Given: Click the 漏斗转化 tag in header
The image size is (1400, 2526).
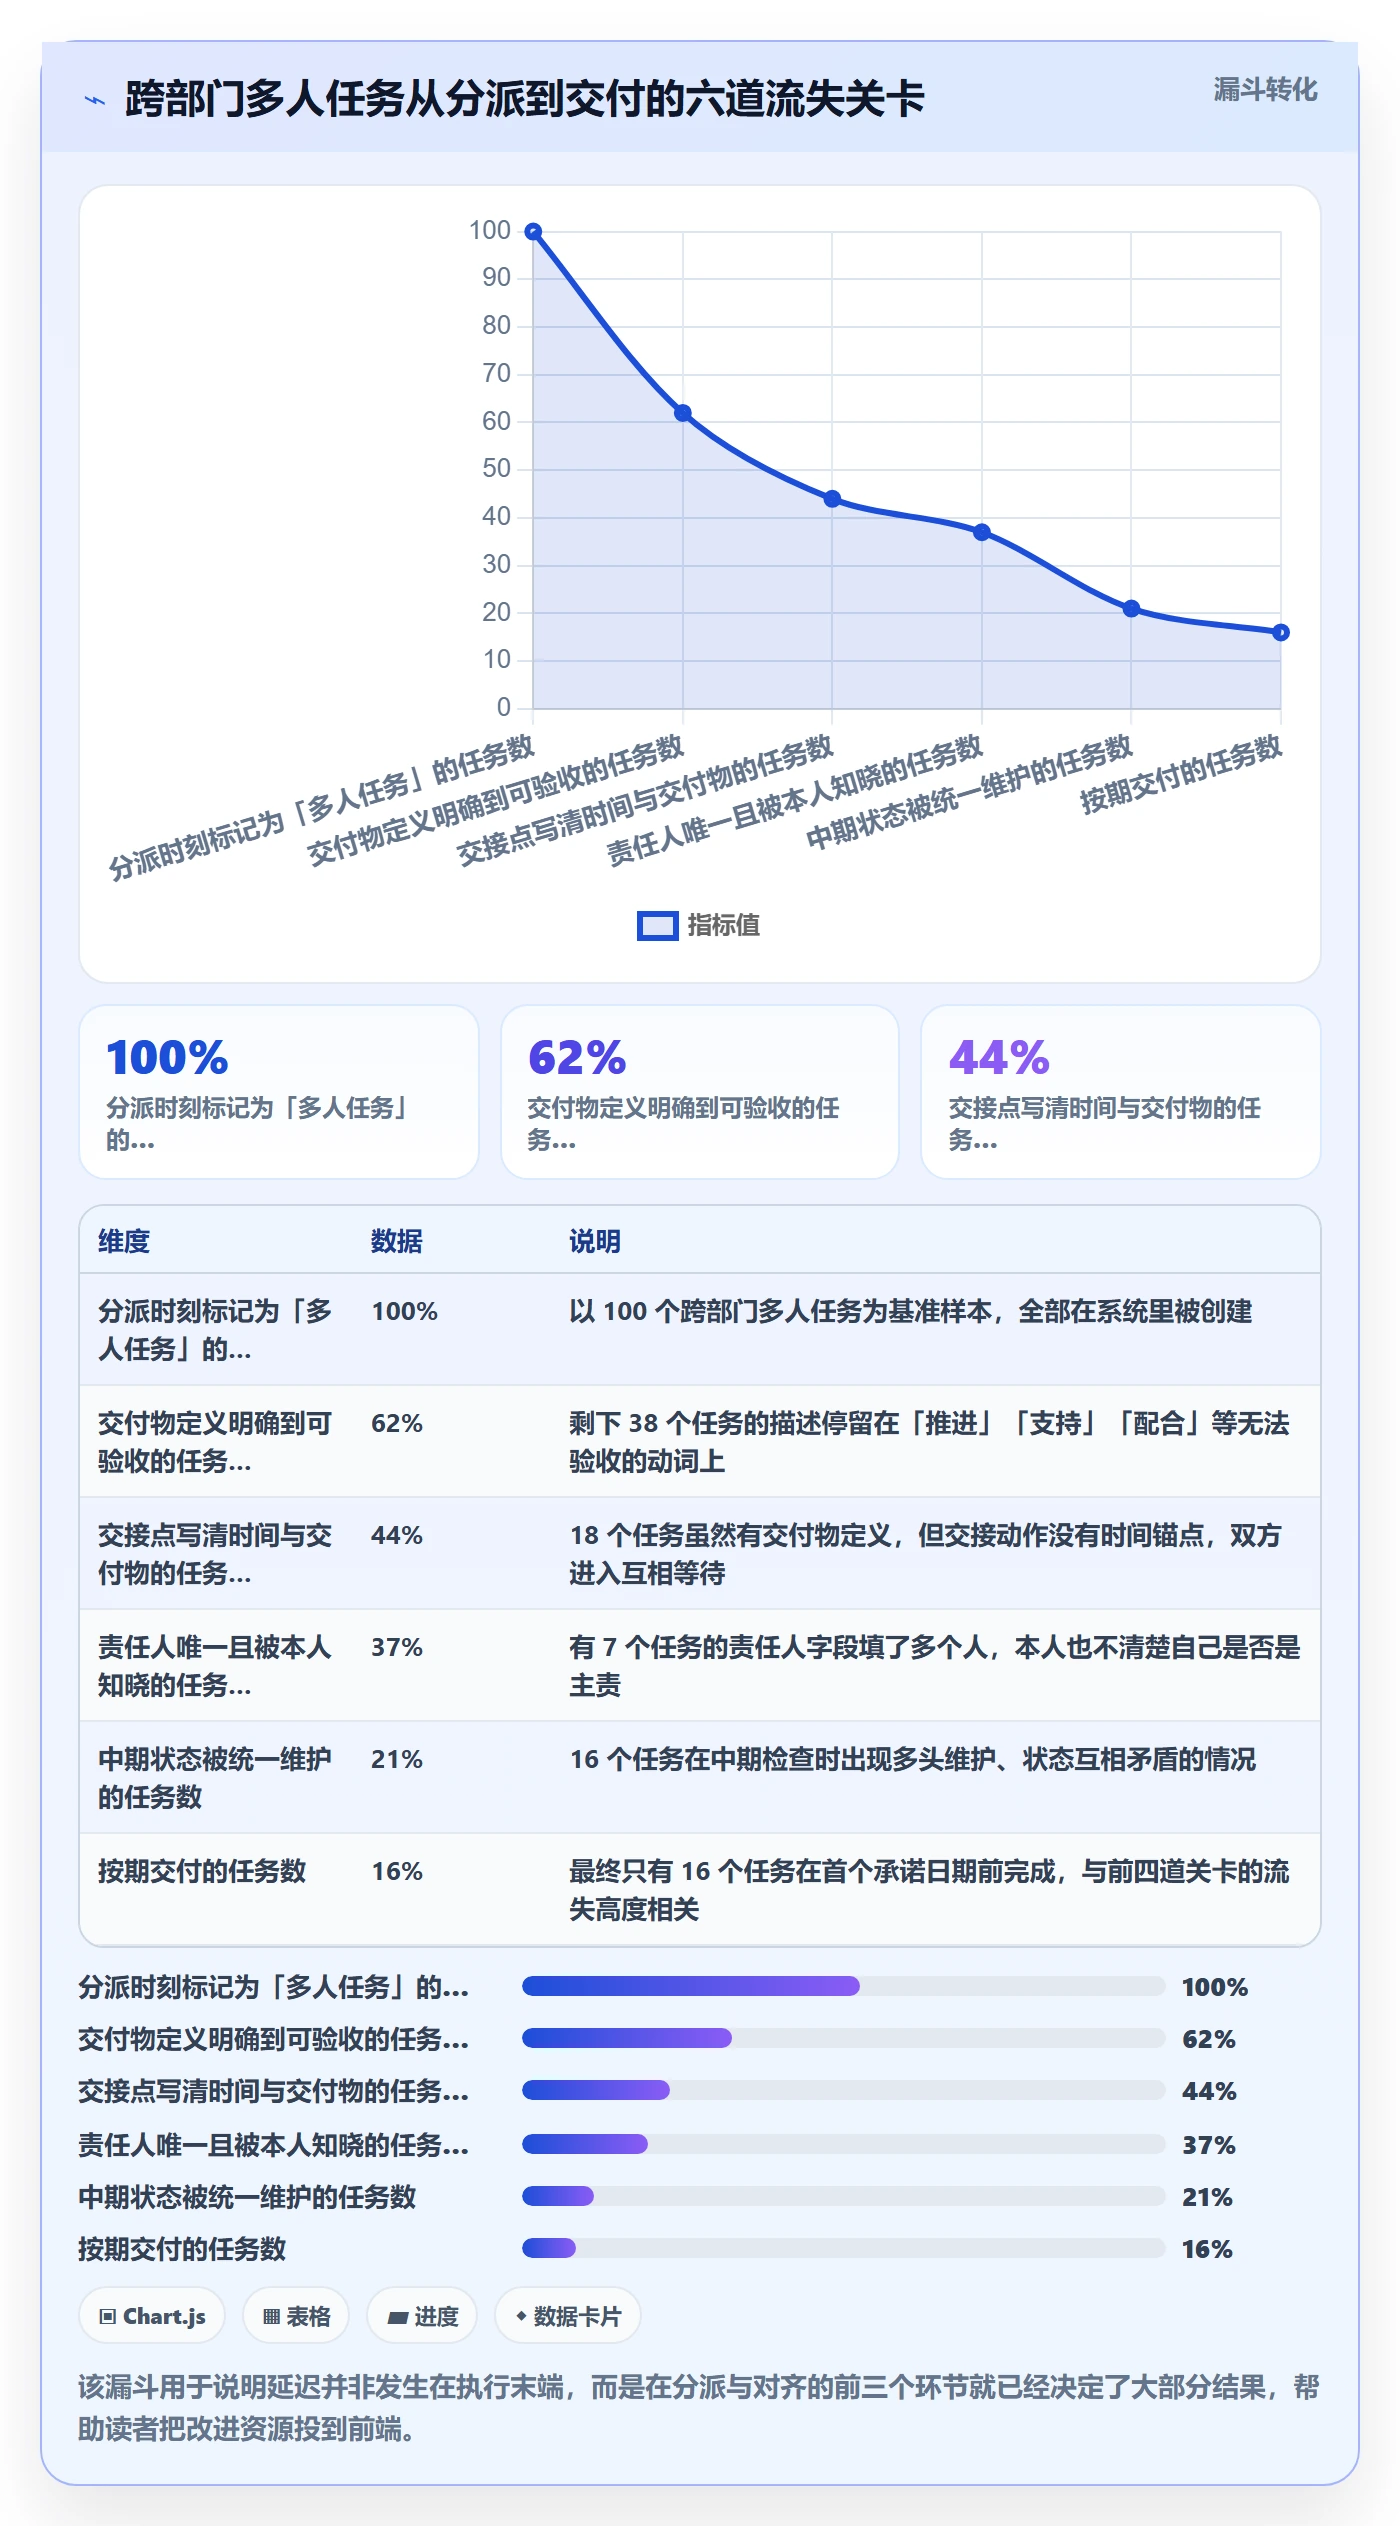Looking at the screenshot, I should tap(1265, 90).
